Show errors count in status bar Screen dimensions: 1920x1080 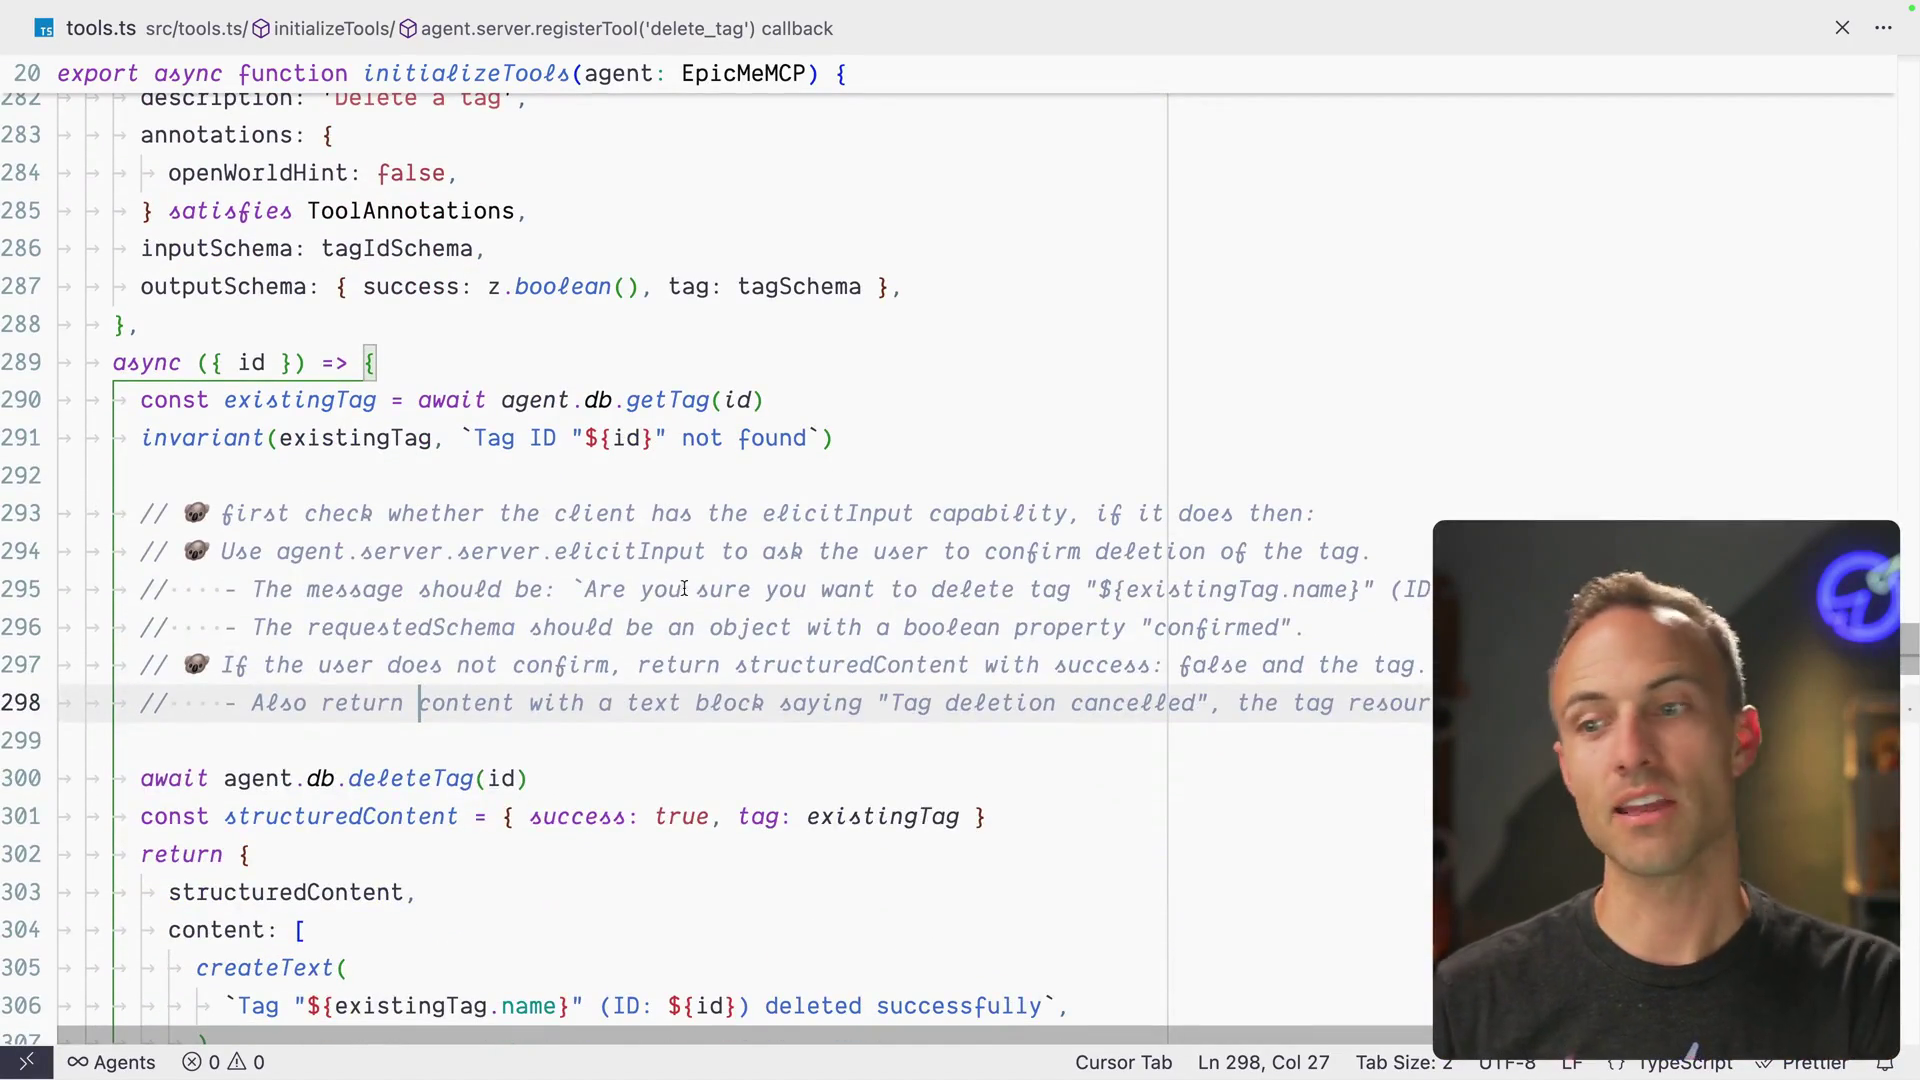(x=201, y=1062)
